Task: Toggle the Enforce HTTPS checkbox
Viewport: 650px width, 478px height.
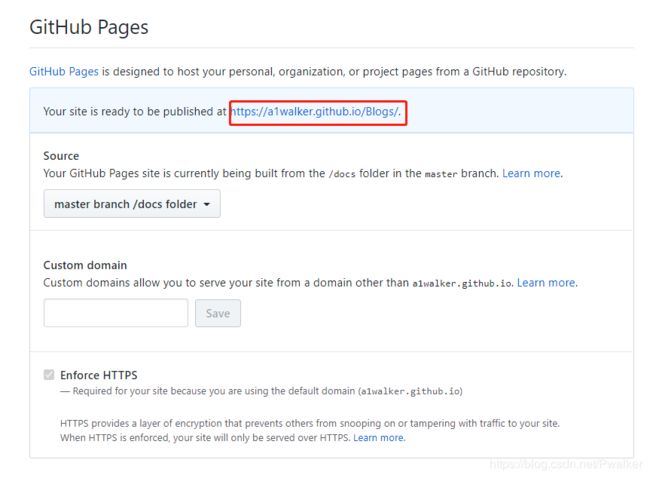Action: (49, 375)
